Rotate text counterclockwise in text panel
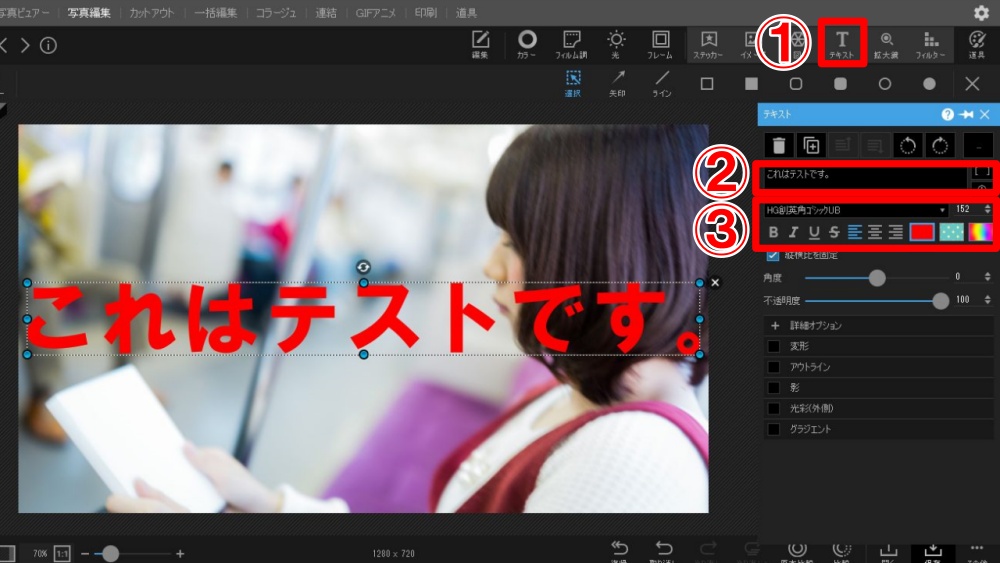This screenshot has width=1000, height=563. pos(908,145)
